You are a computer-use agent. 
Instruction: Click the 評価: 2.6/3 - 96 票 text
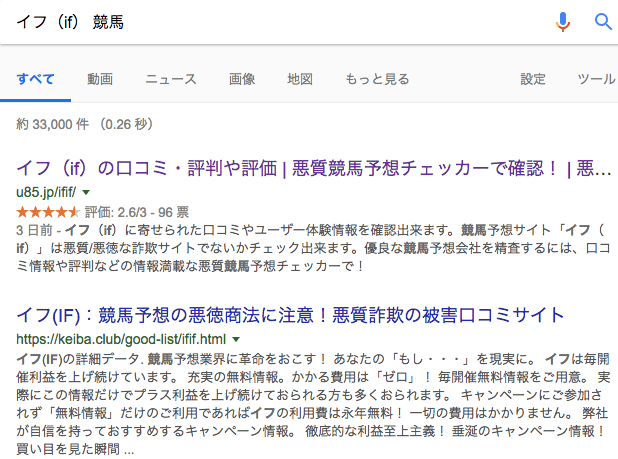click(137, 212)
